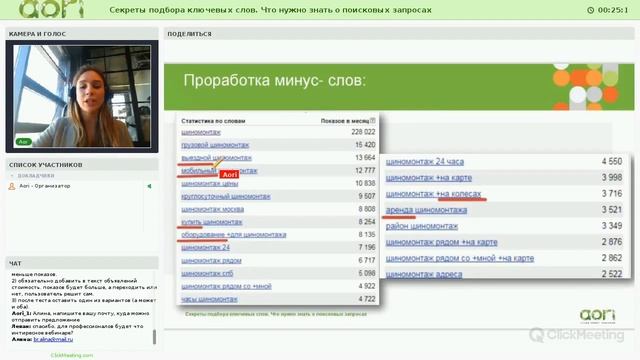This screenshot has height=360, width=640.
Task: Open the 'шиномонтаж спб' link
Action: pyautogui.click(x=207, y=273)
